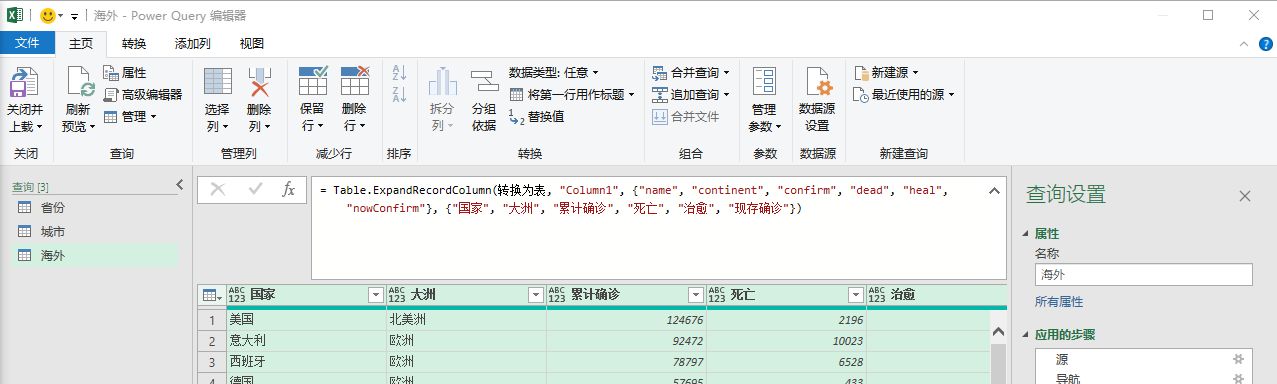Image resolution: width=1277 pixels, height=384 pixels.
Task: Click Combine Files (合并文件)
Action: point(686,116)
